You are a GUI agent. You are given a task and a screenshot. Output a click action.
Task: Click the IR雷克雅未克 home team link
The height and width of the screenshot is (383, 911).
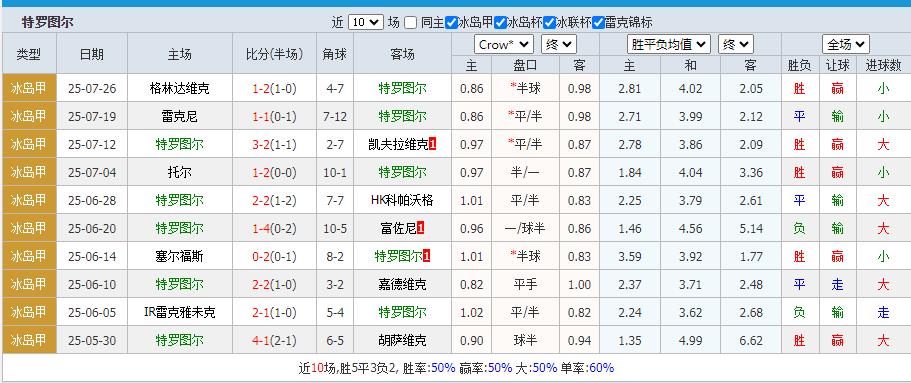point(180,313)
